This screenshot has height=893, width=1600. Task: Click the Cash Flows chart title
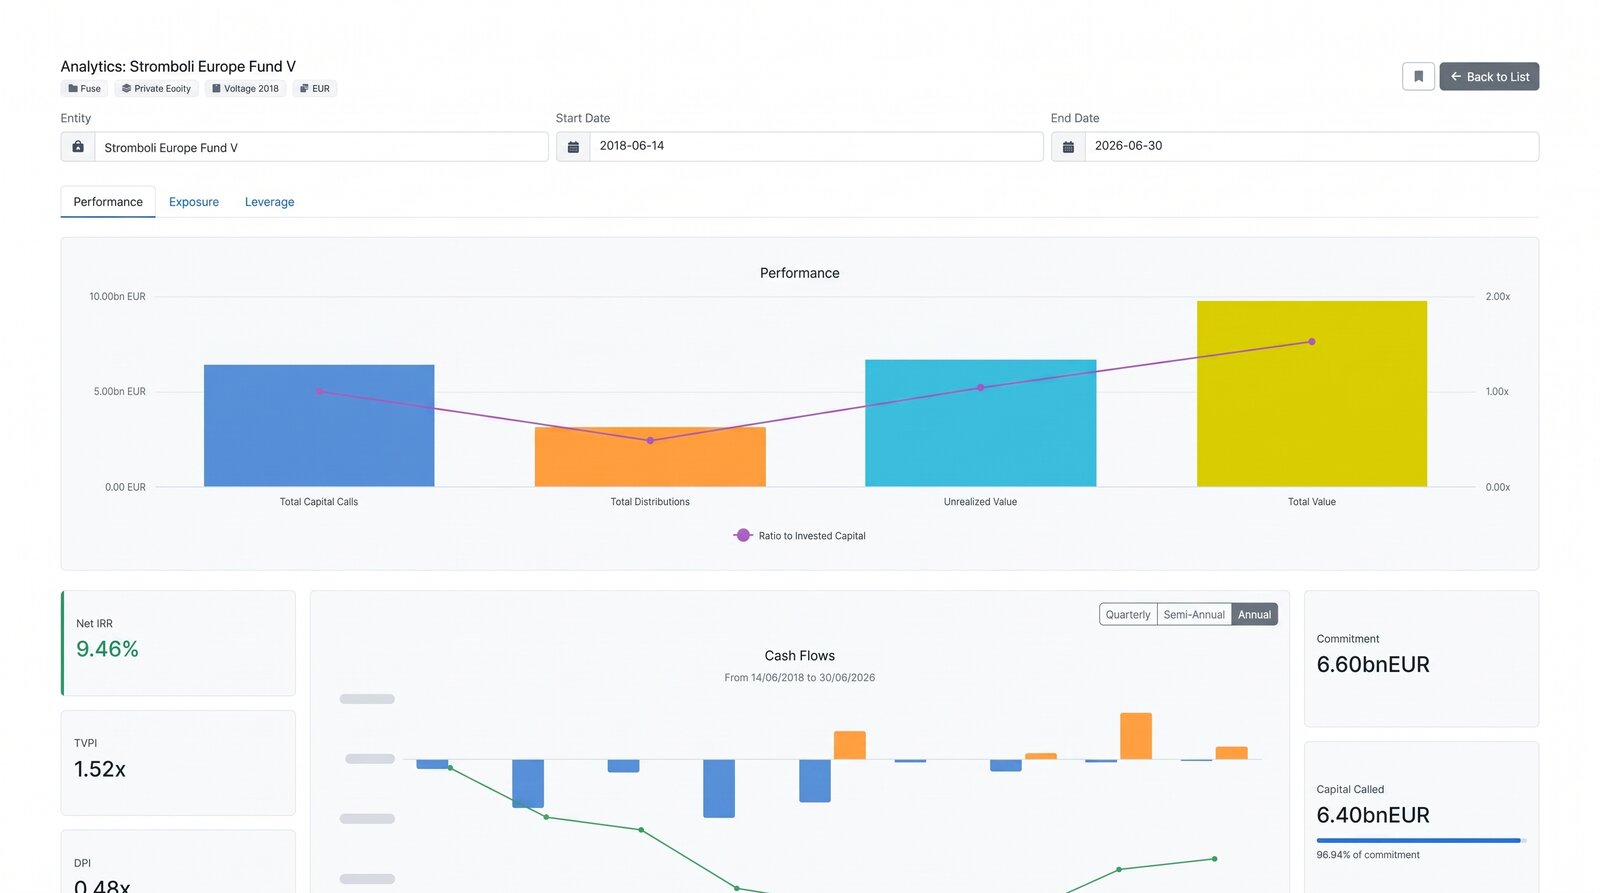point(800,656)
